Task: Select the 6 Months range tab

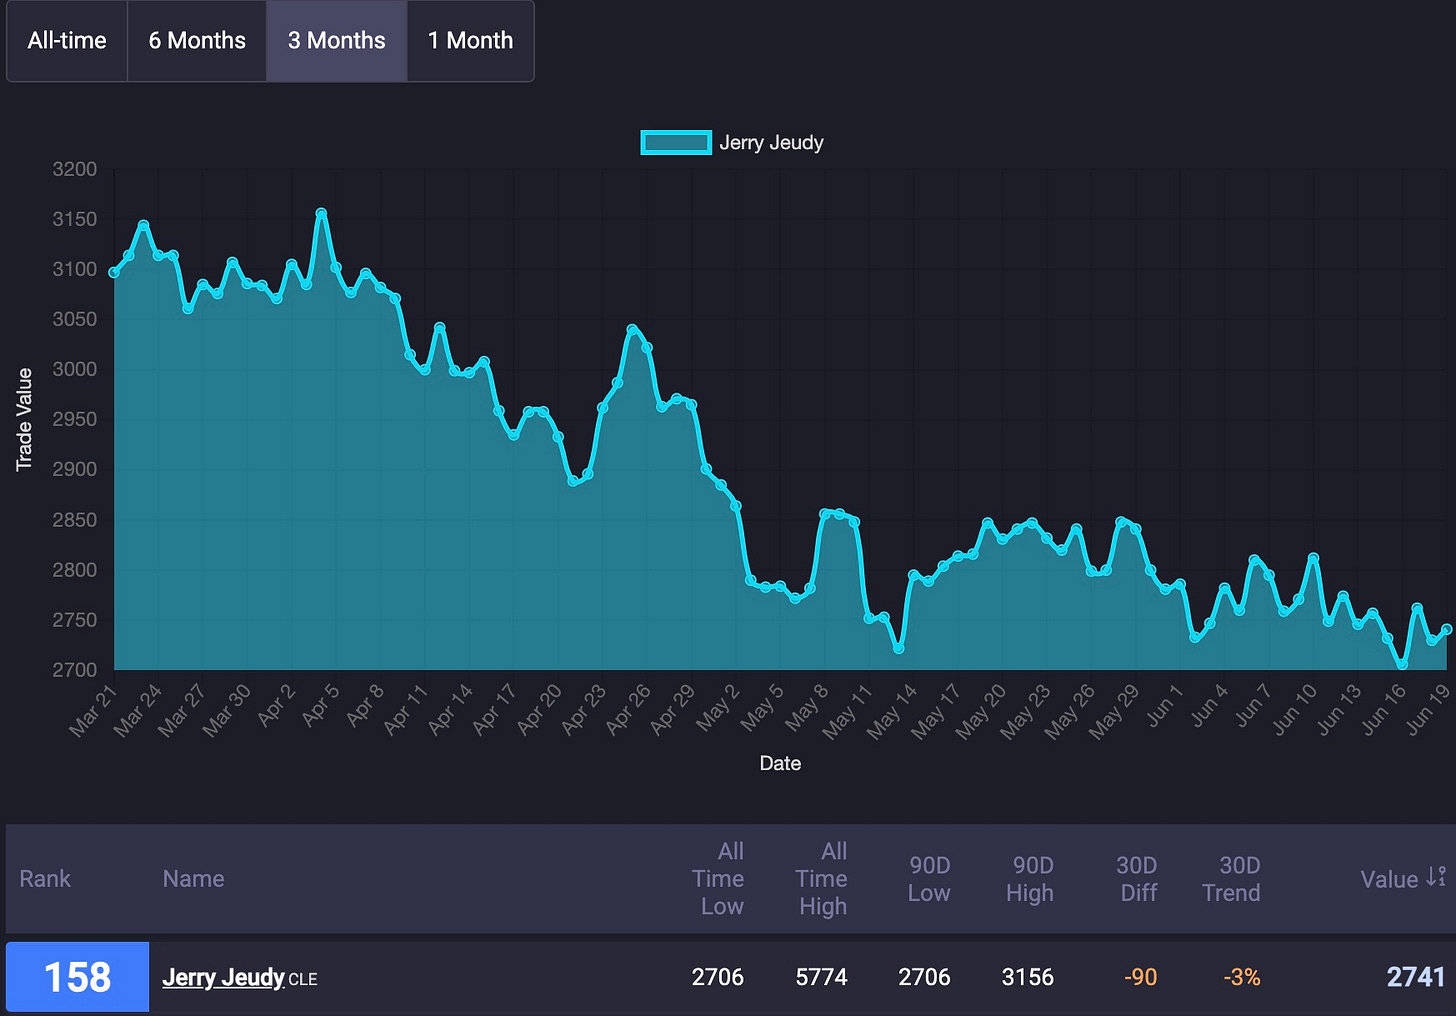Action: click(197, 41)
